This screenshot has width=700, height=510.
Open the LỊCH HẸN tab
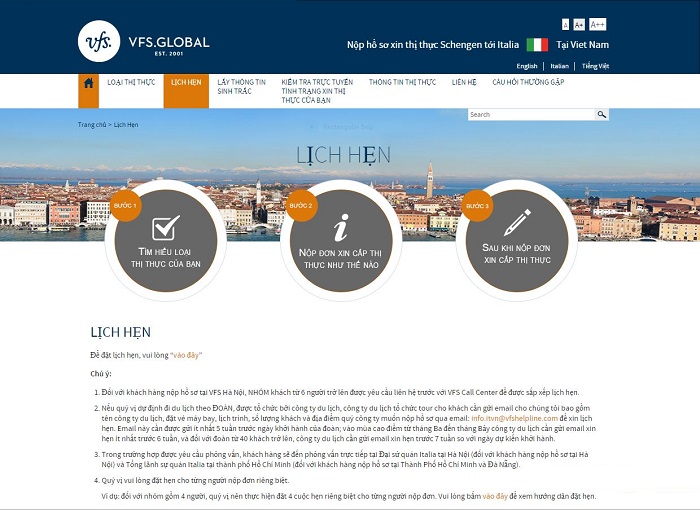pos(186,83)
